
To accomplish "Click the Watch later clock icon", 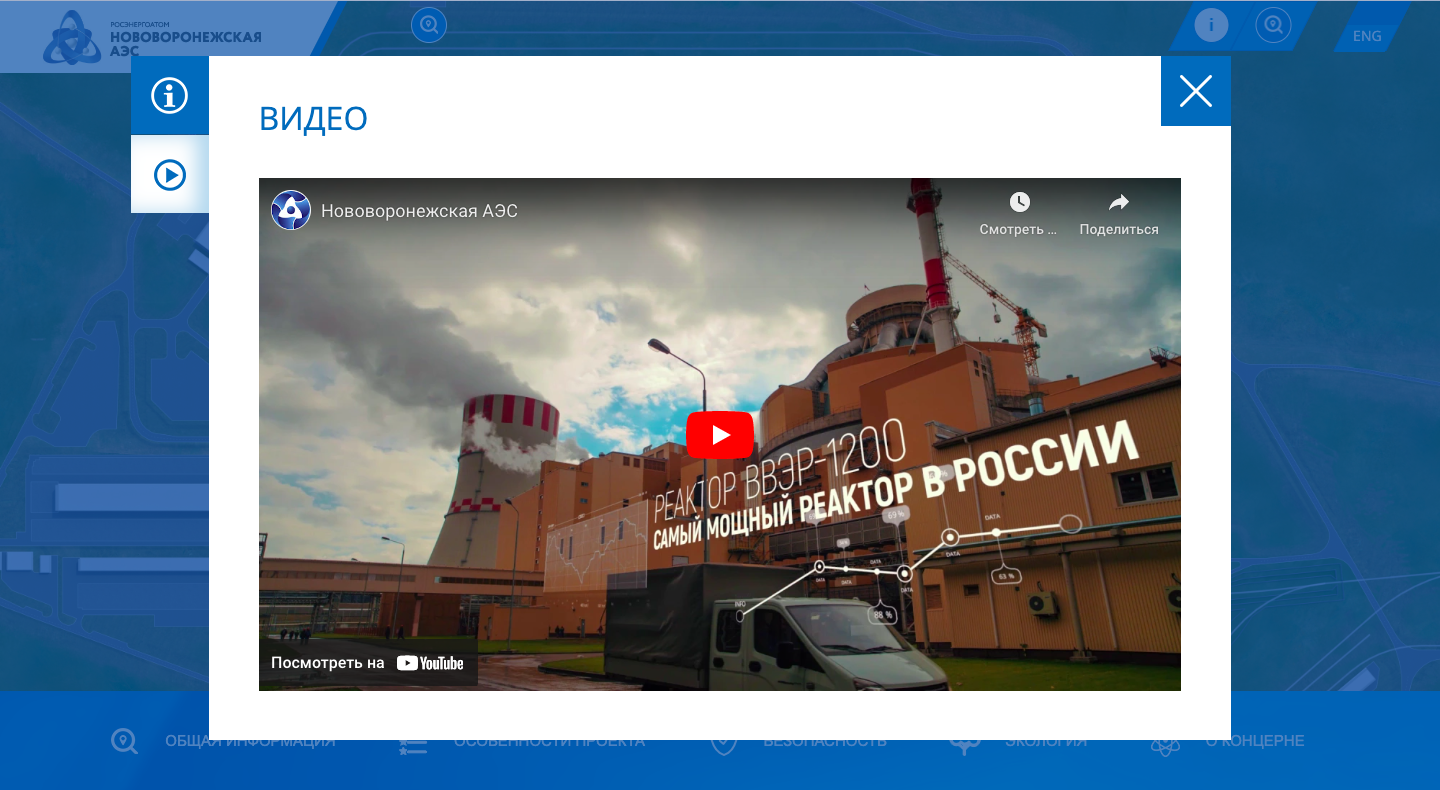I will click(x=1019, y=203).
